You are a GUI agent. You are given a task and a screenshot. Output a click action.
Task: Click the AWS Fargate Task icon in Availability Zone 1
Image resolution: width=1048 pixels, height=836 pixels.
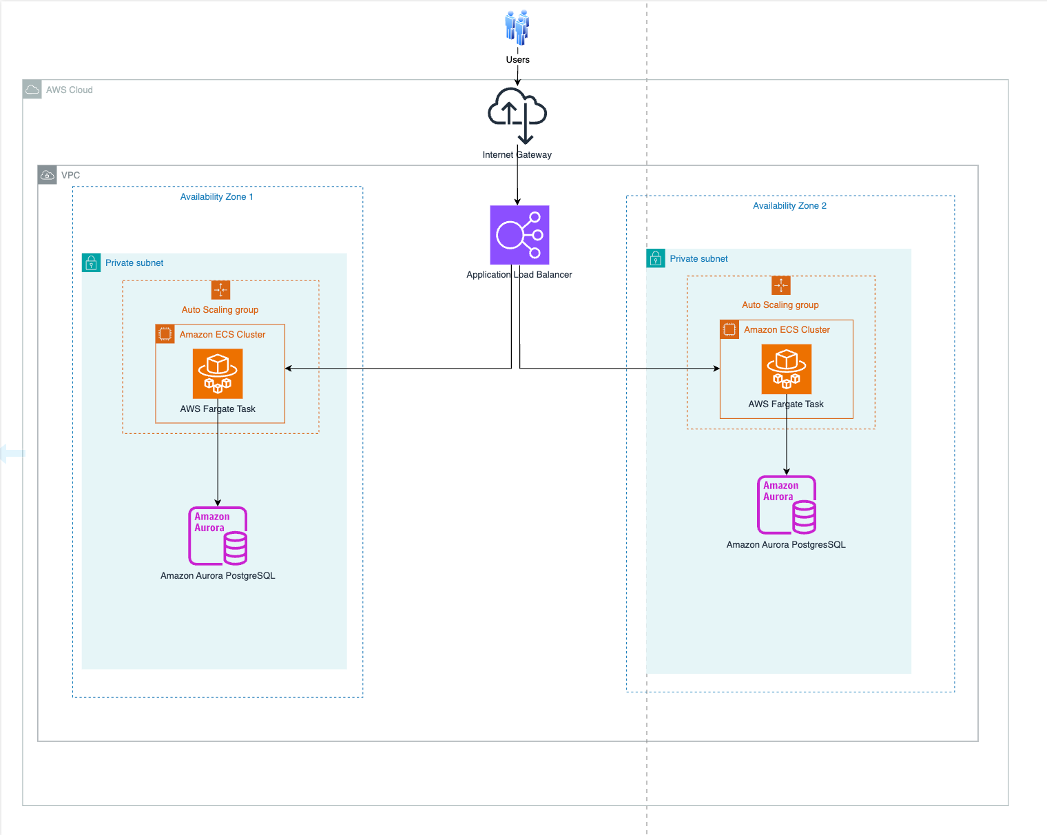(218, 374)
